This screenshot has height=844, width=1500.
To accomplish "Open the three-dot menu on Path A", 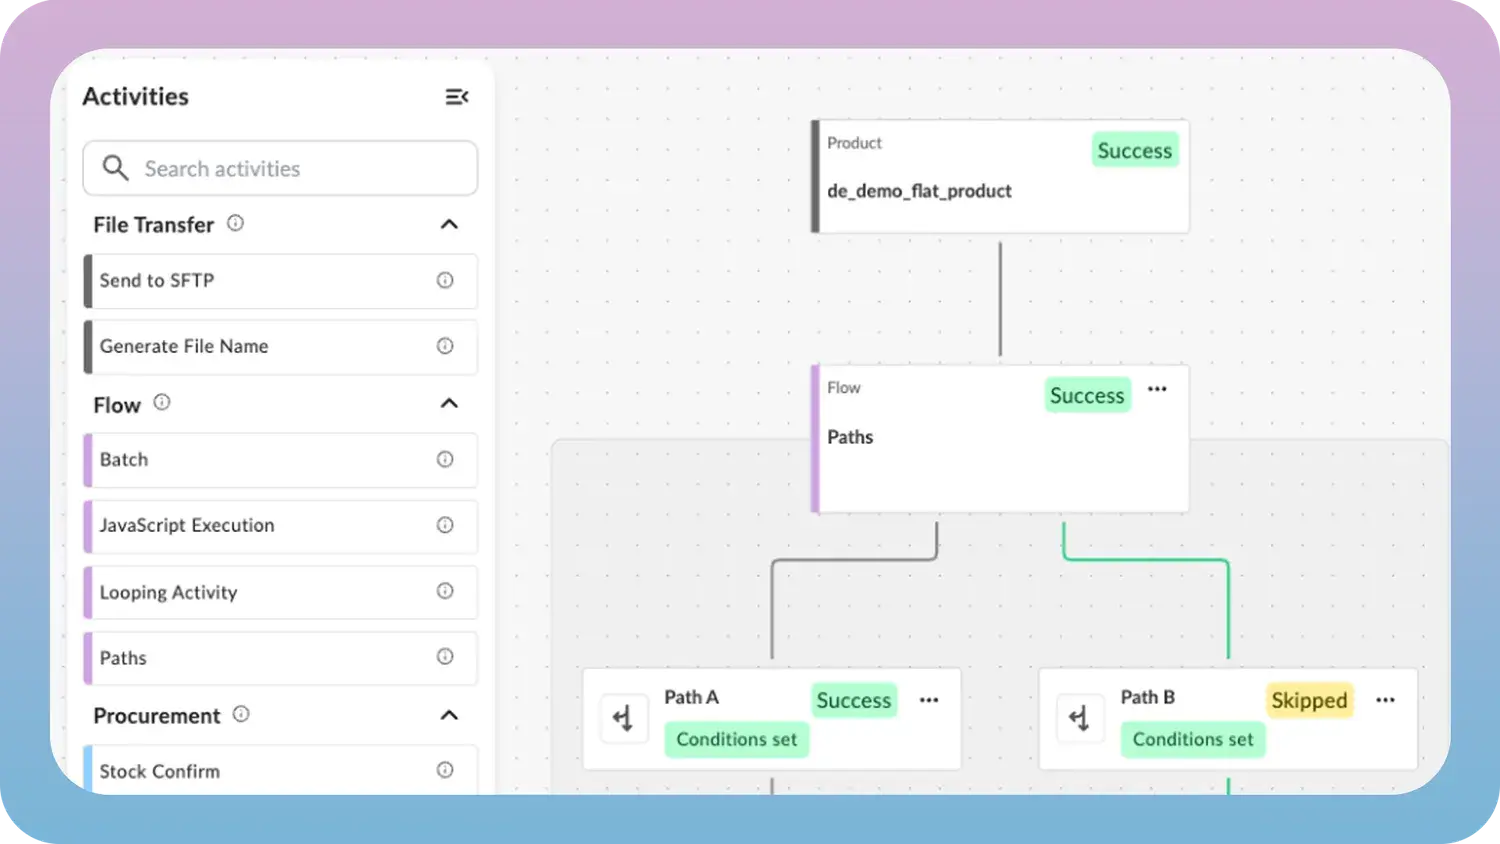I will click(x=929, y=700).
